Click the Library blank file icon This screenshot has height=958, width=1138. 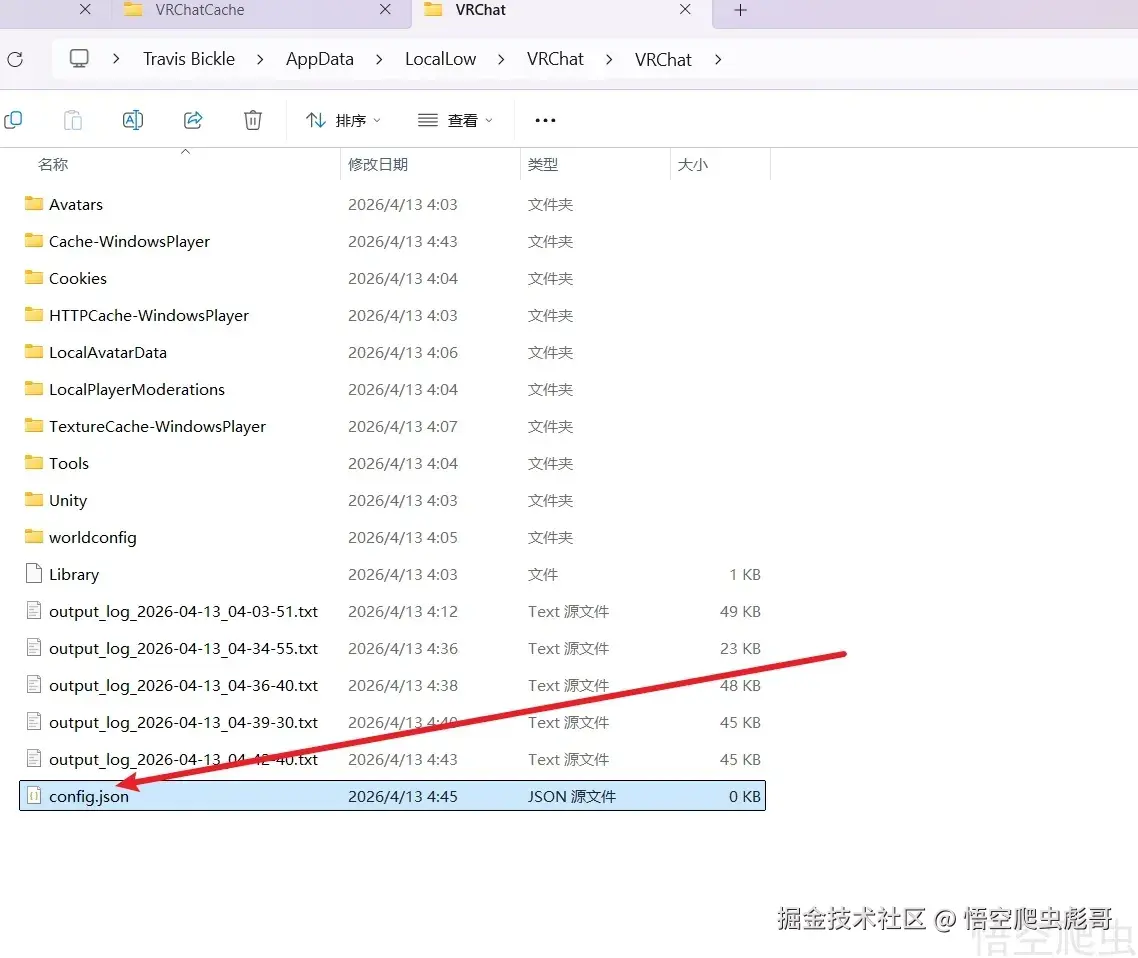click(x=33, y=573)
